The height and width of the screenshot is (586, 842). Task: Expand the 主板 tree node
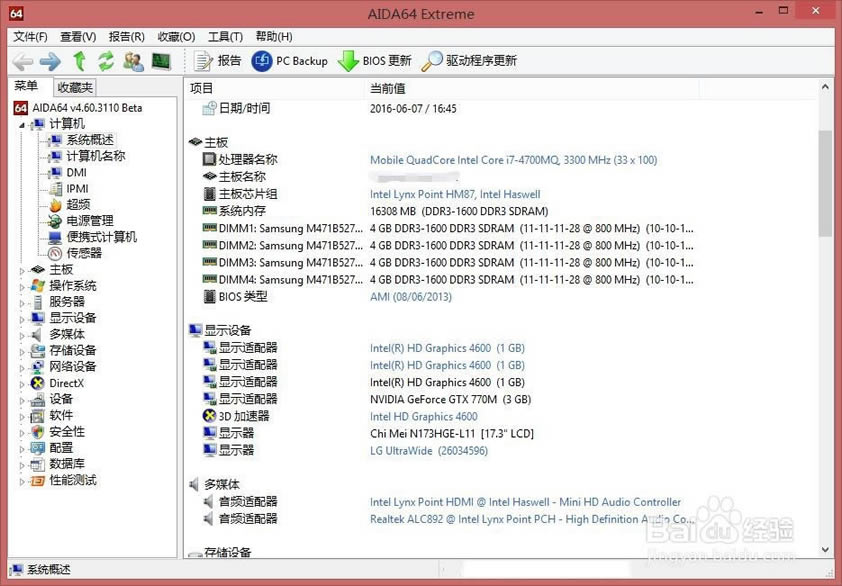coord(22,270)
